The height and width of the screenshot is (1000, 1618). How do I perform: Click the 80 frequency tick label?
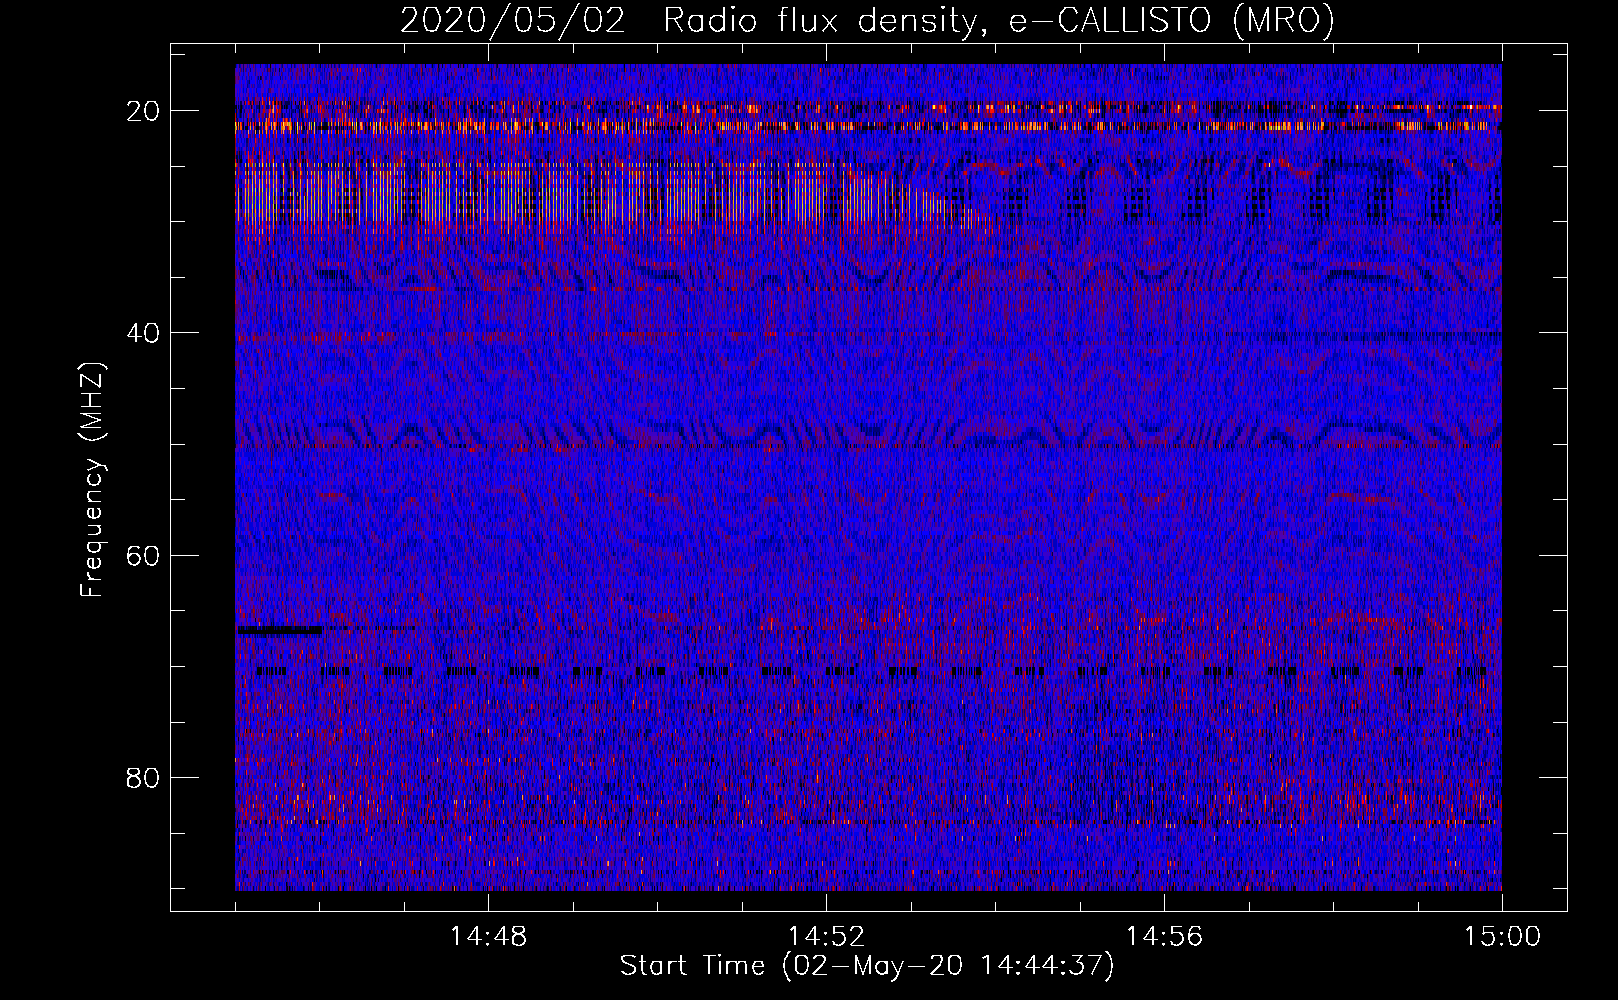click(144, 778)
